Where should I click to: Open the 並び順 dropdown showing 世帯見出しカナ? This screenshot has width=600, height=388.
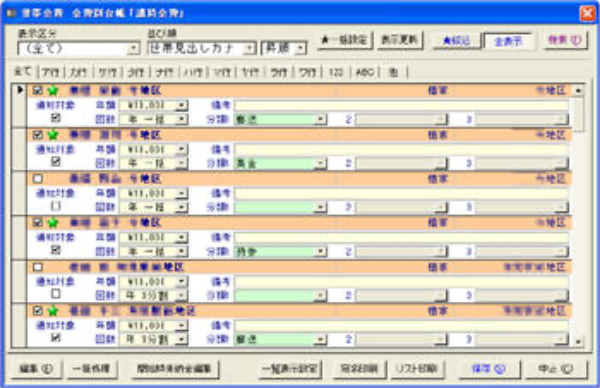pos(249,49)
